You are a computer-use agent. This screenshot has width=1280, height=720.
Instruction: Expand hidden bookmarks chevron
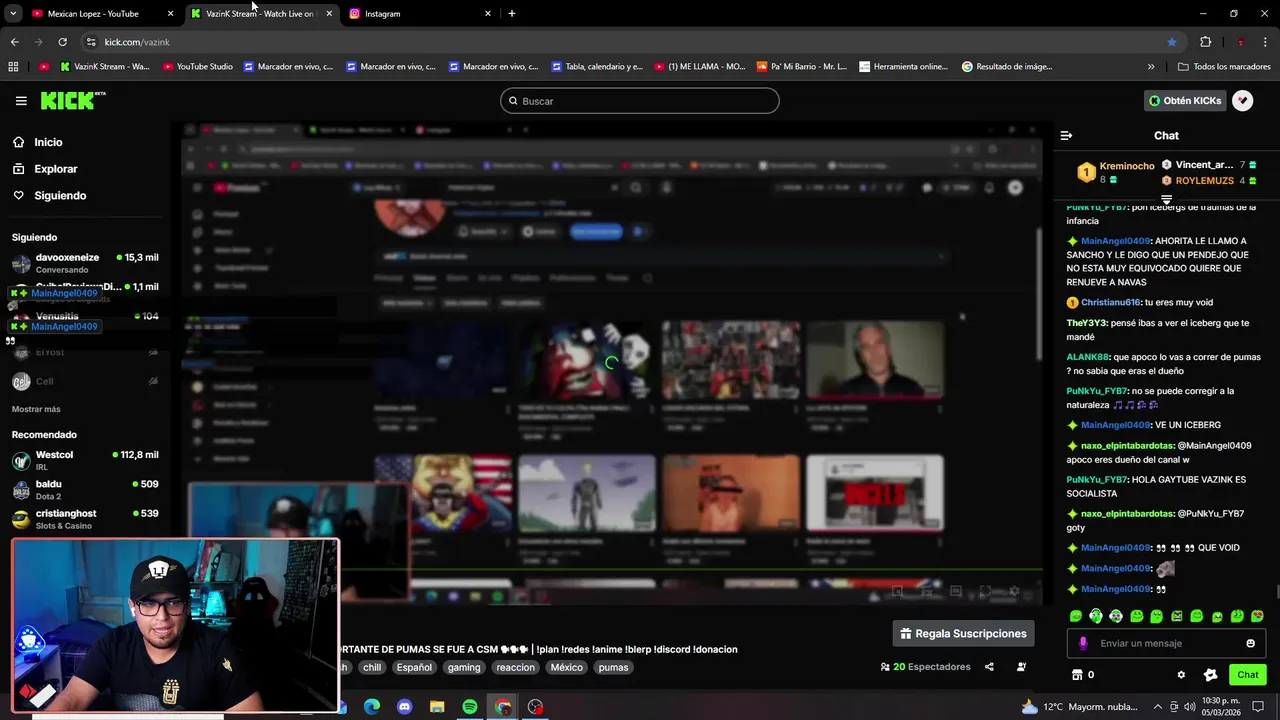(1151, 67)
